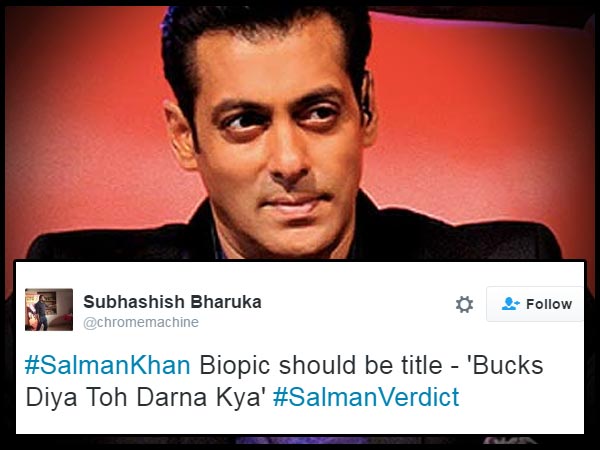Open the gear settings icon on the tweet

click(x=465, y=305)
